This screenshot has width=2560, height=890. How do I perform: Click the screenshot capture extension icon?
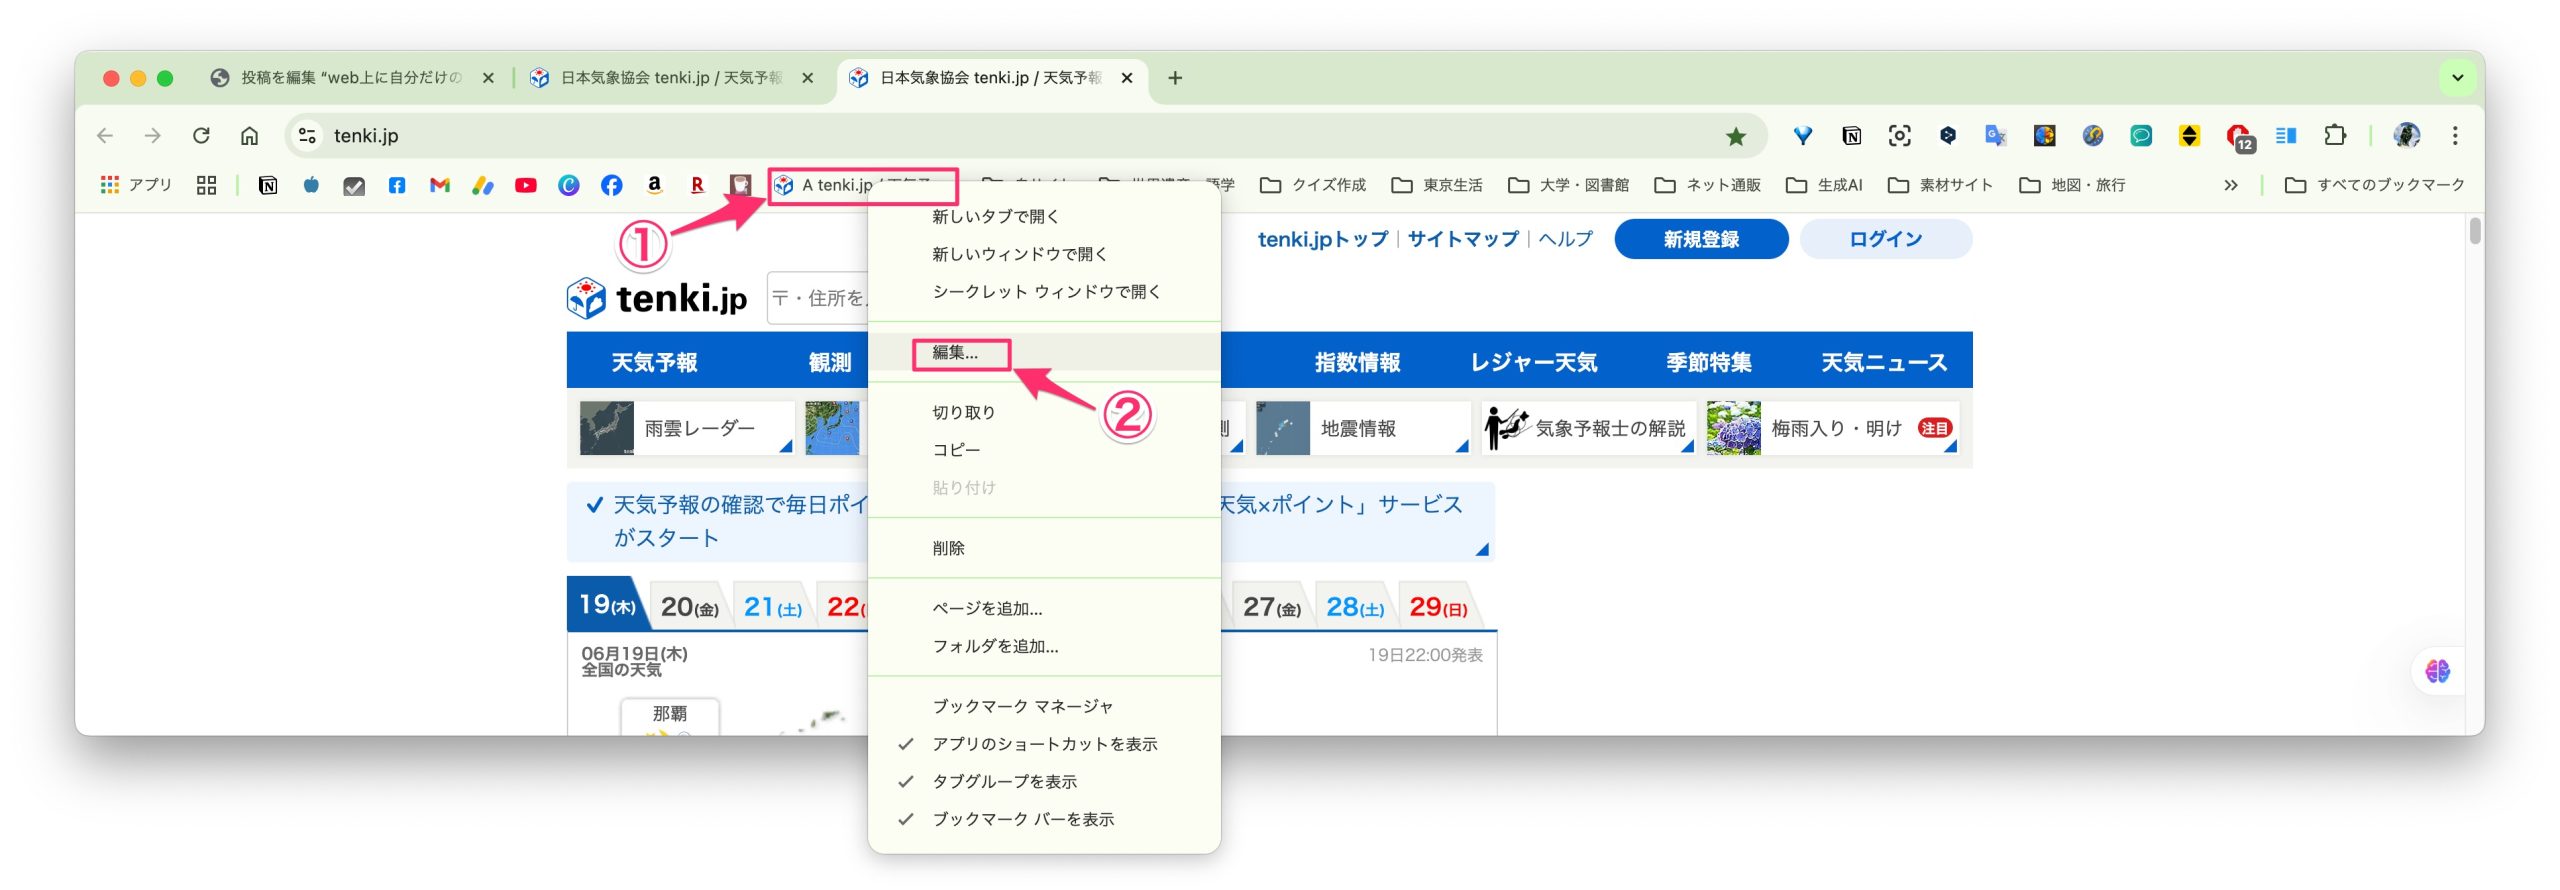(1899, 135)
